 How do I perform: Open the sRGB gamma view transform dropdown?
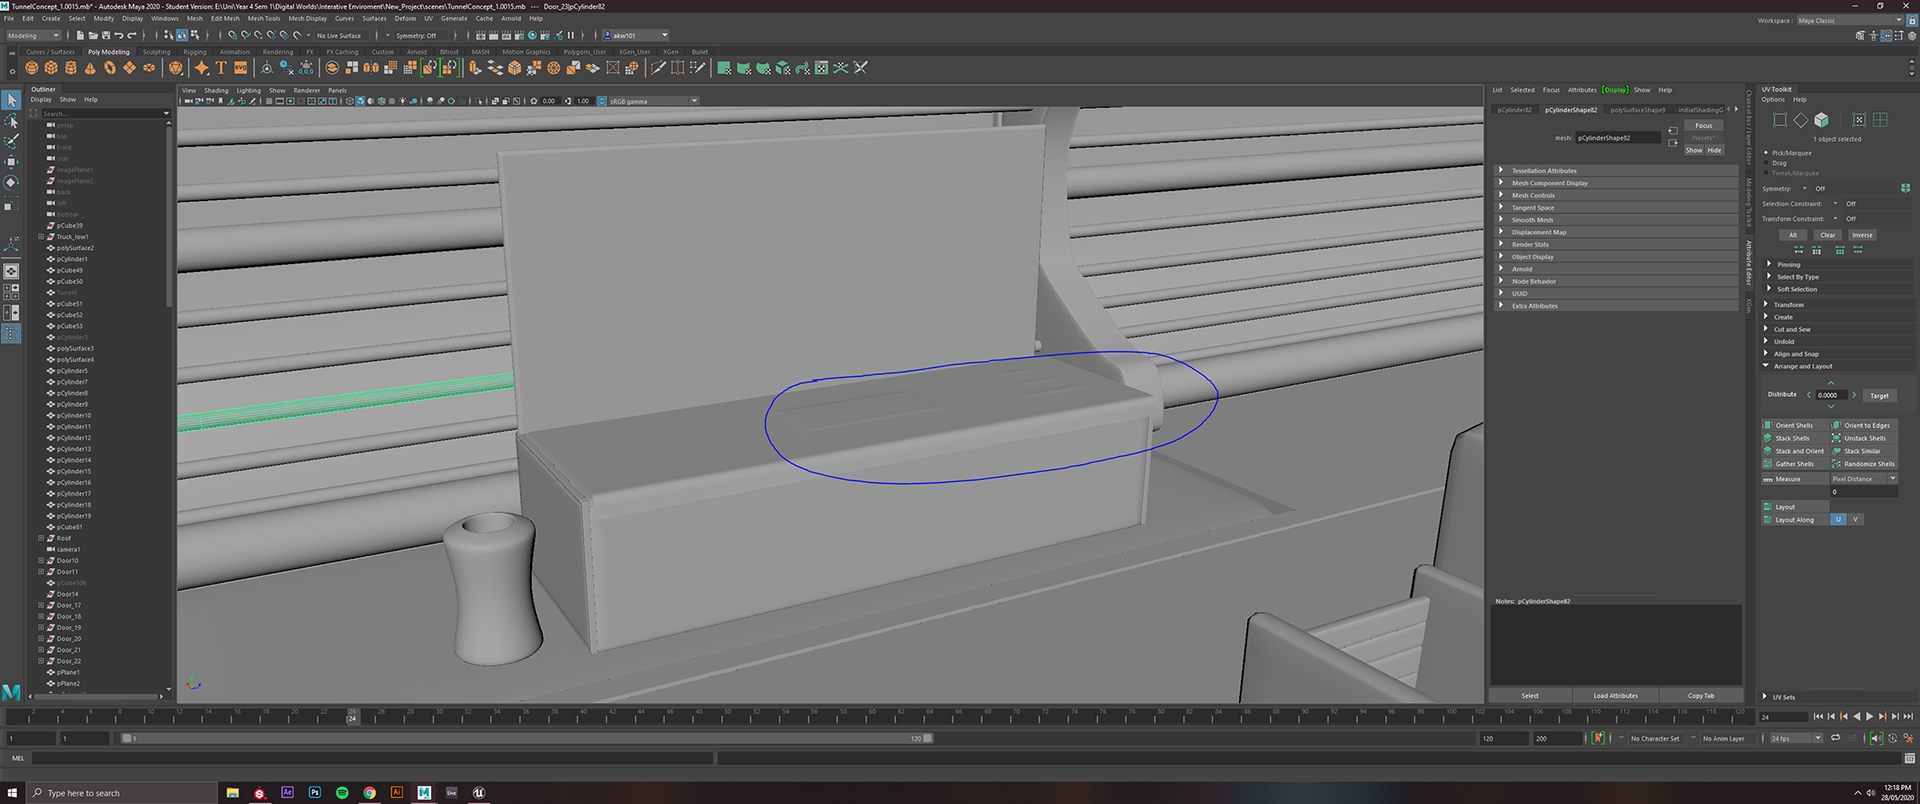(x=653, y=101)
